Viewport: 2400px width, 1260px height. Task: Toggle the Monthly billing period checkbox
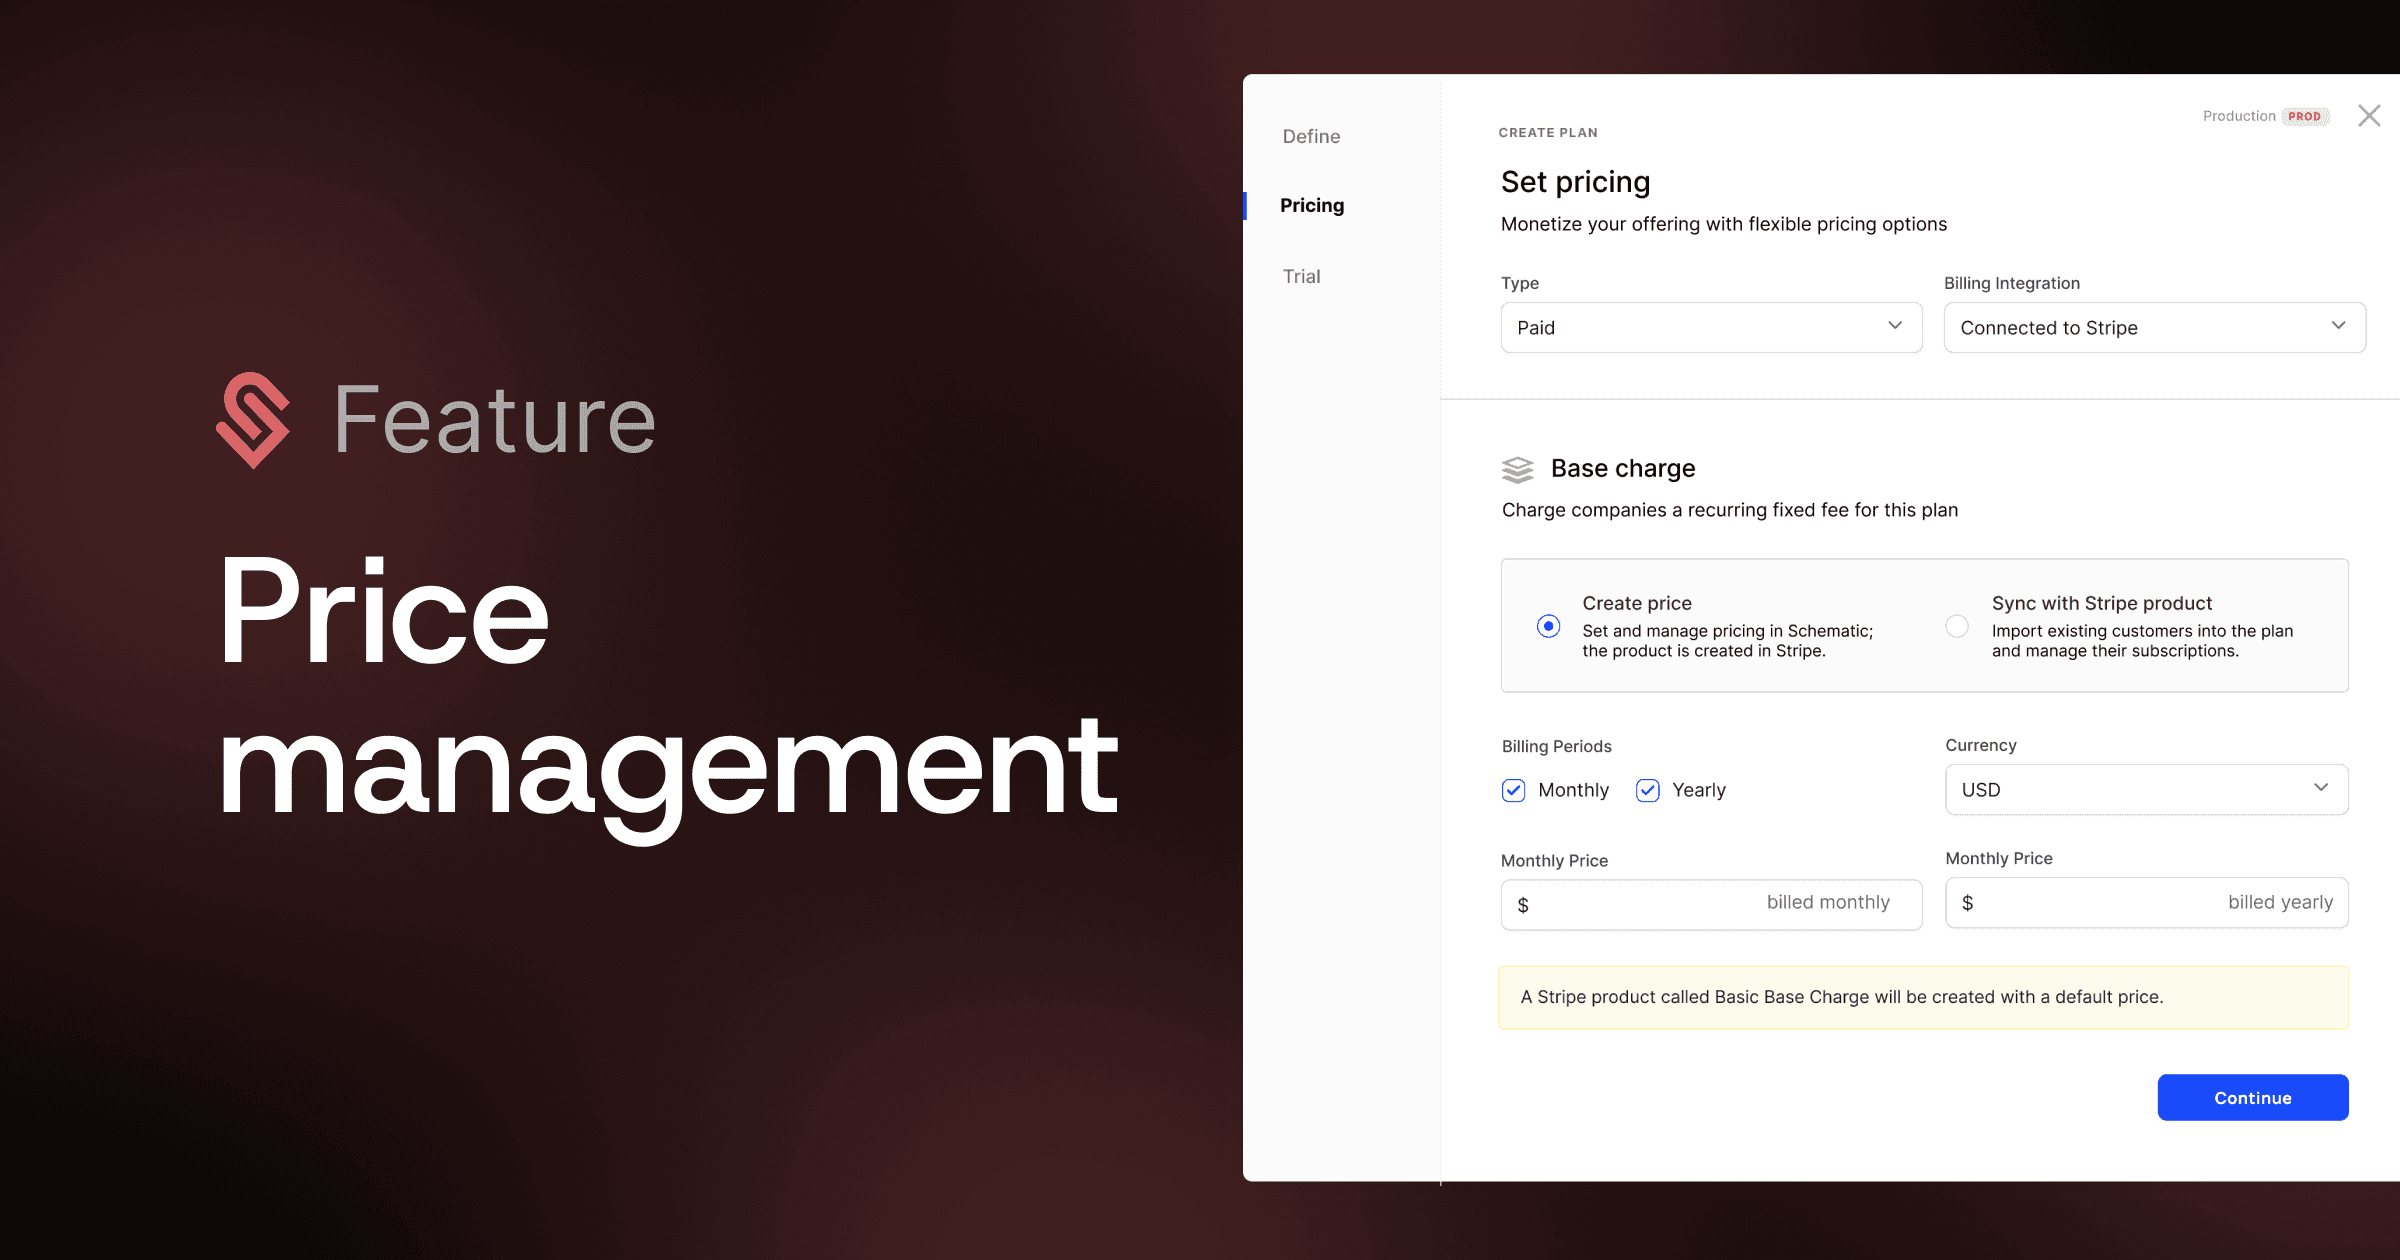[x=1514, y=790]
